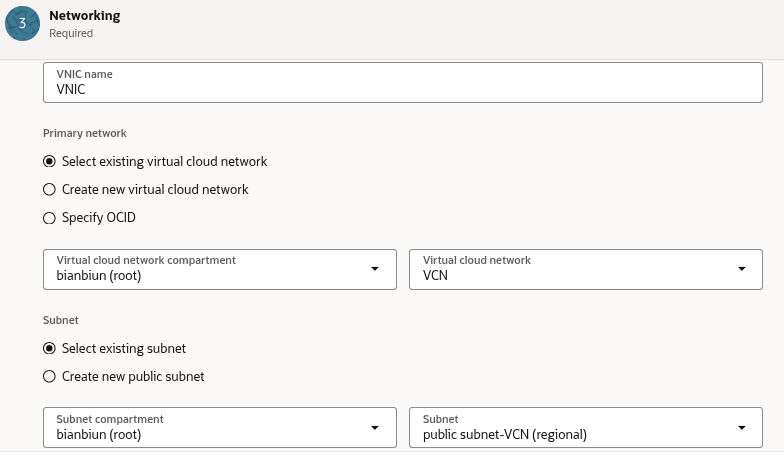Click the arrow icon beside public subnet-VCN (regional)
Image resolution: width=784 pixels, height=458 pixels.
pos(742,427)
